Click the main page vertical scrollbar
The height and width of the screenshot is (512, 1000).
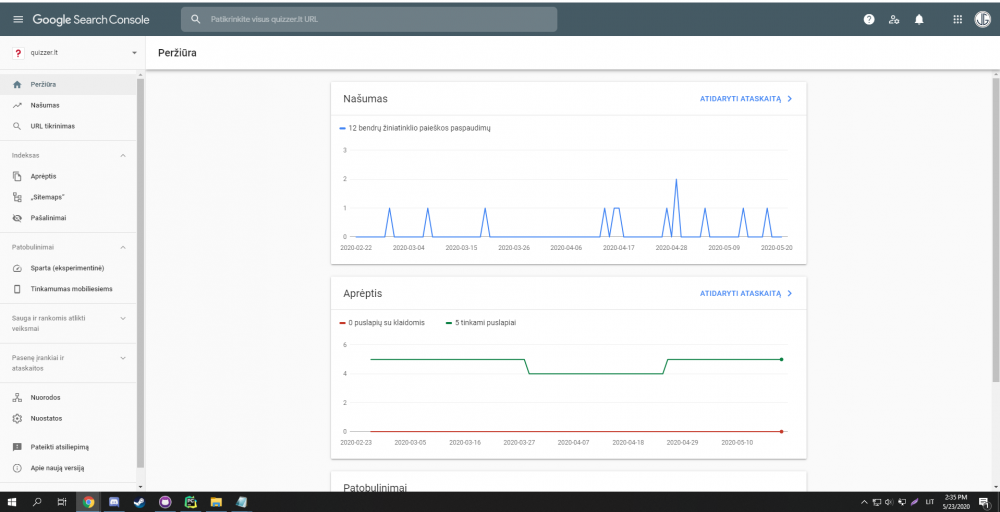(x=996, y=230)
